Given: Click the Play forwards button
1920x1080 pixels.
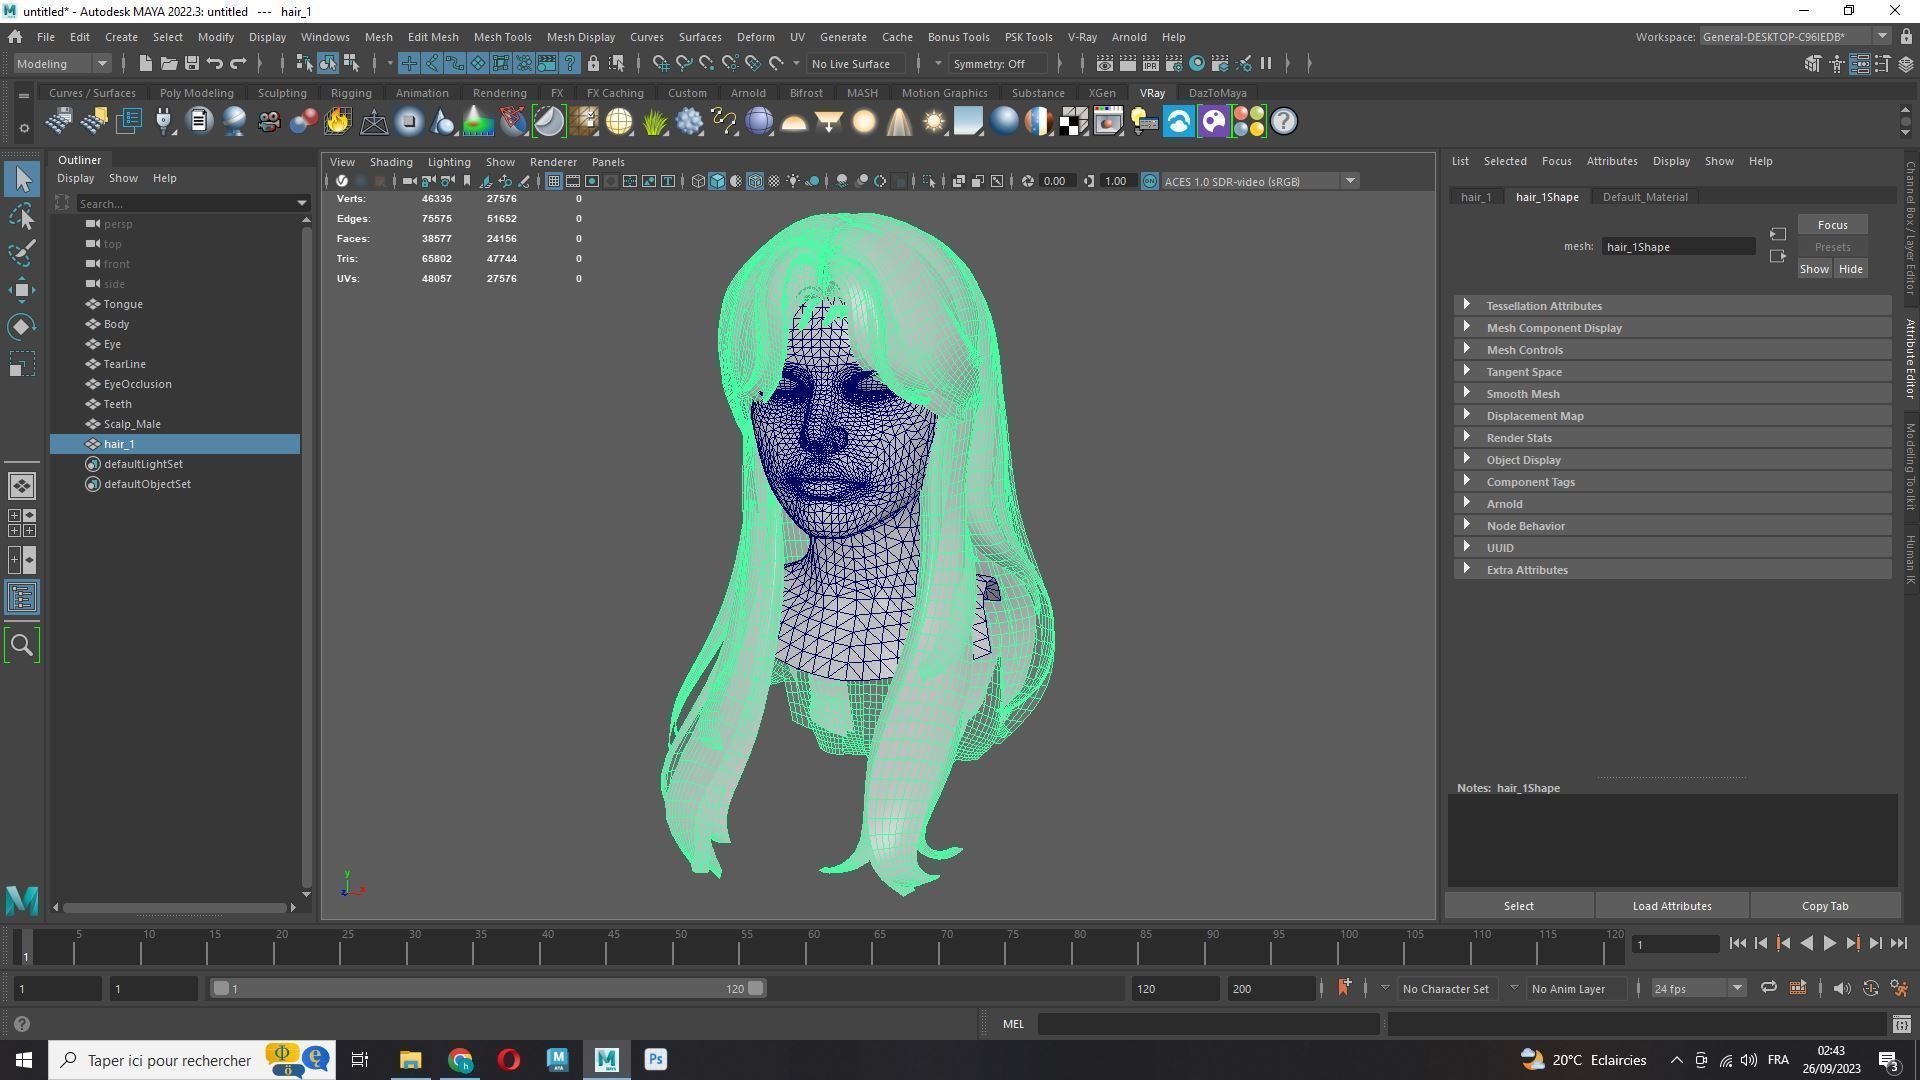Looking at the screenshot, I should pos(1829,944).
